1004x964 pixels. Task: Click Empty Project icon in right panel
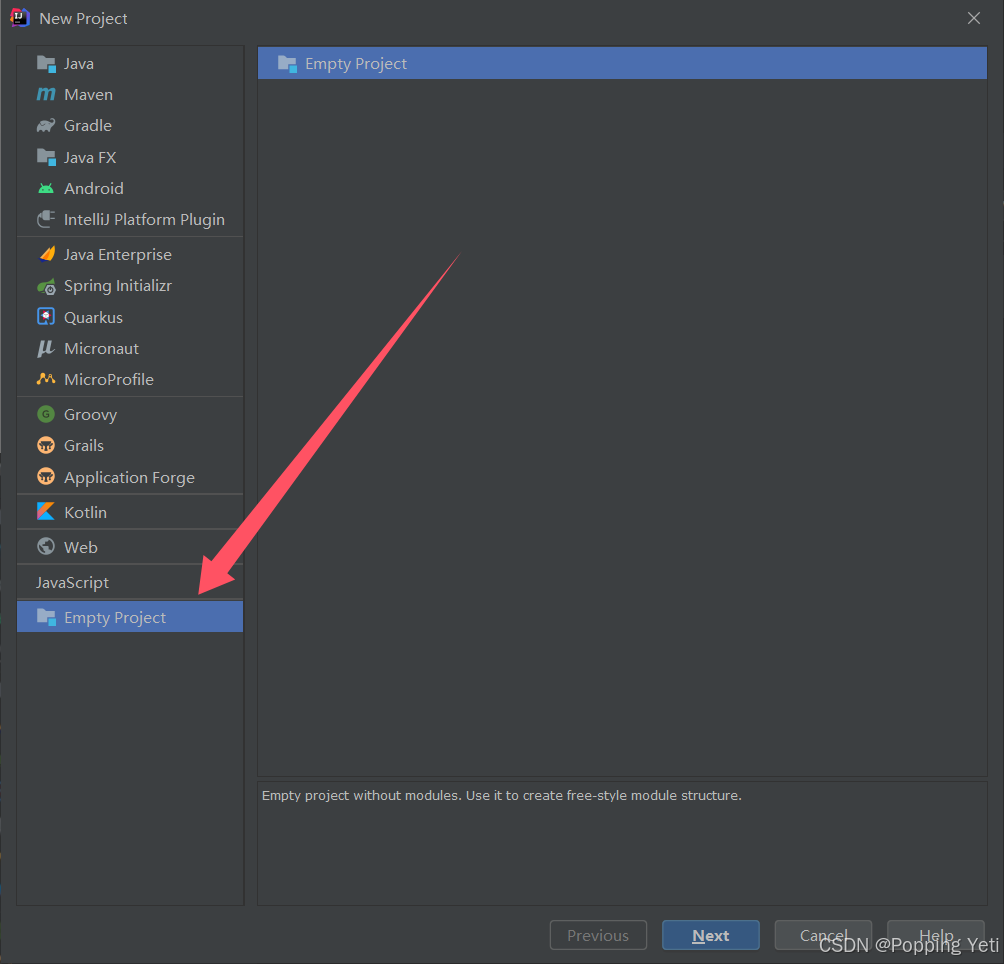[x=287, y=63]
